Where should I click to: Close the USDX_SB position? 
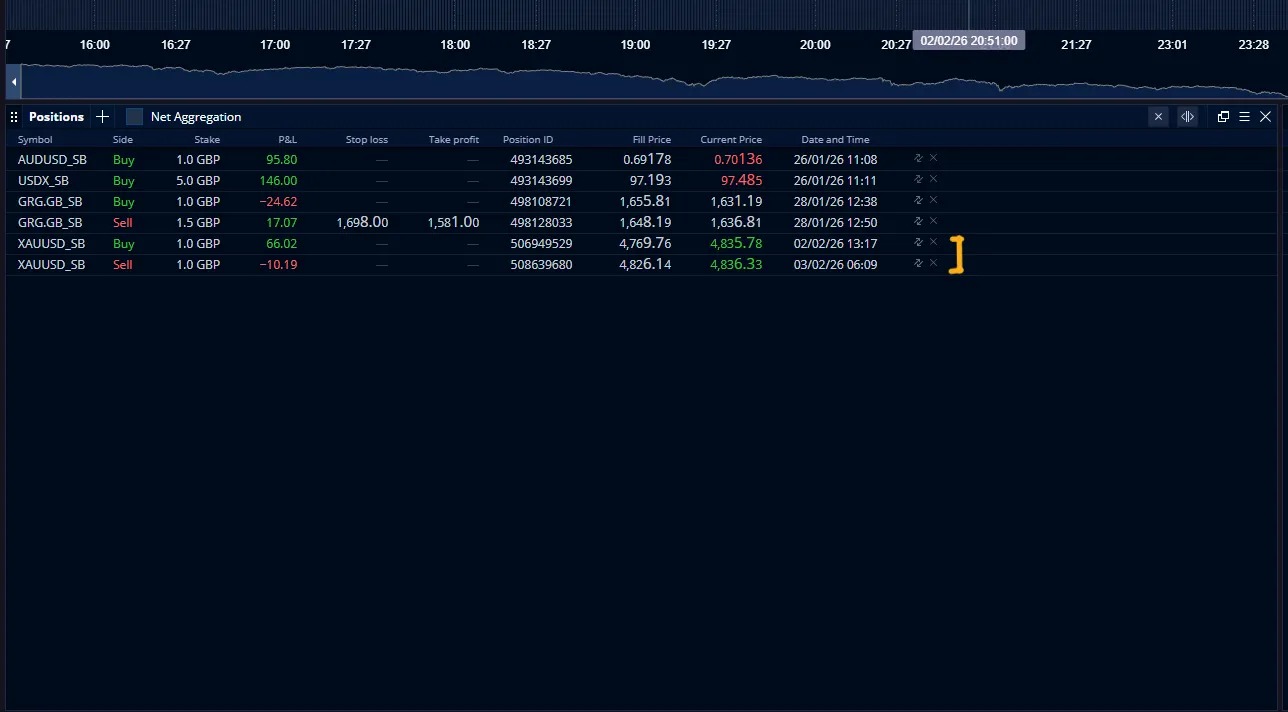[x=933, y=179]
